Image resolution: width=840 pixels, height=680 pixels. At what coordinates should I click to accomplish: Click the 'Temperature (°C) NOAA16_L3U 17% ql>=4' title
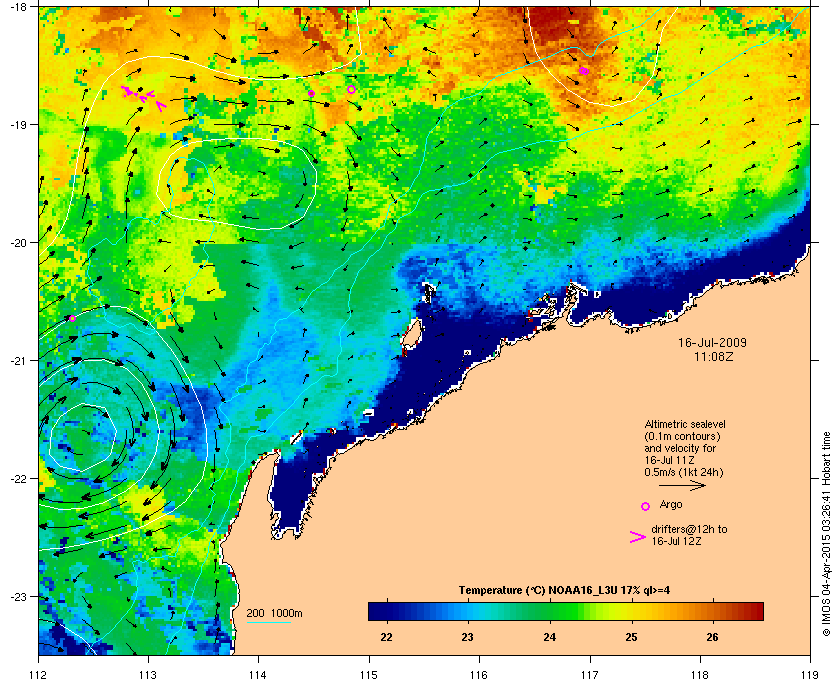(564, 591)
